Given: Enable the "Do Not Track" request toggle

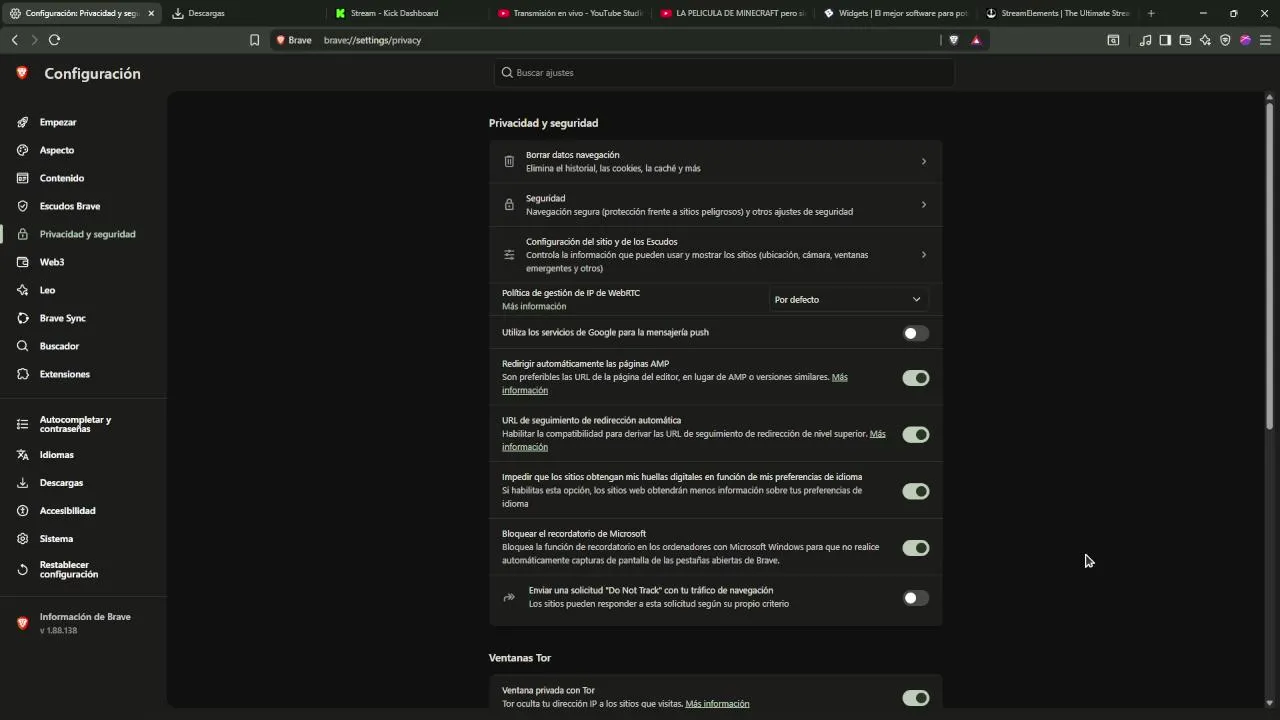Looking at the screenshot, I should coord(915,598).
